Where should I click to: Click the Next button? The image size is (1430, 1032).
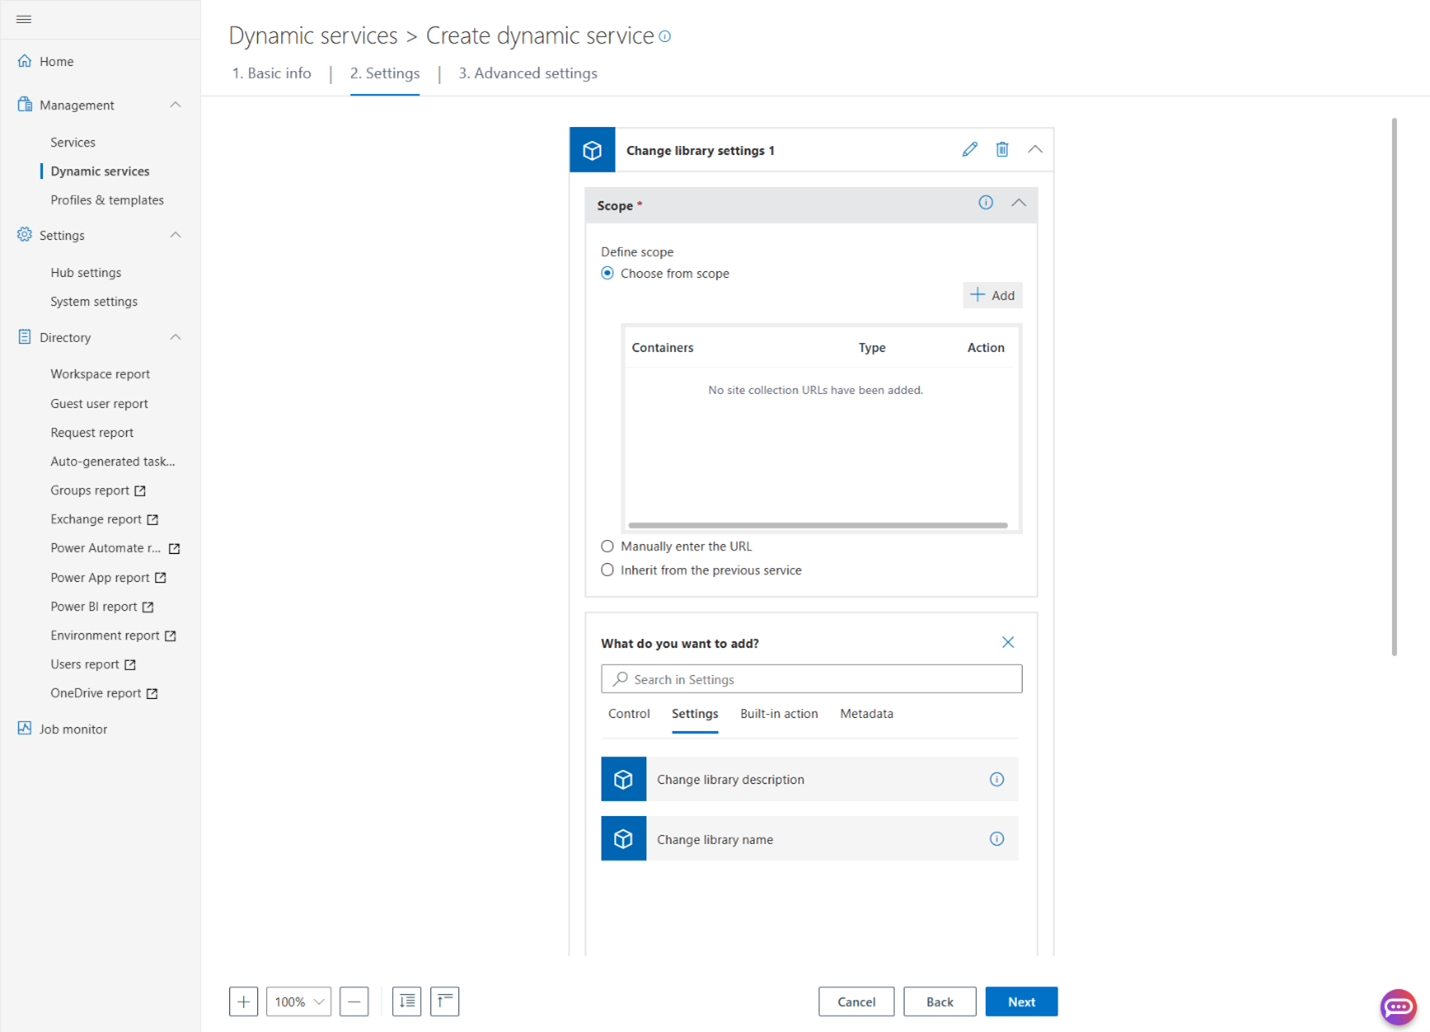pyautogui.click(x=1021, y=1001)
